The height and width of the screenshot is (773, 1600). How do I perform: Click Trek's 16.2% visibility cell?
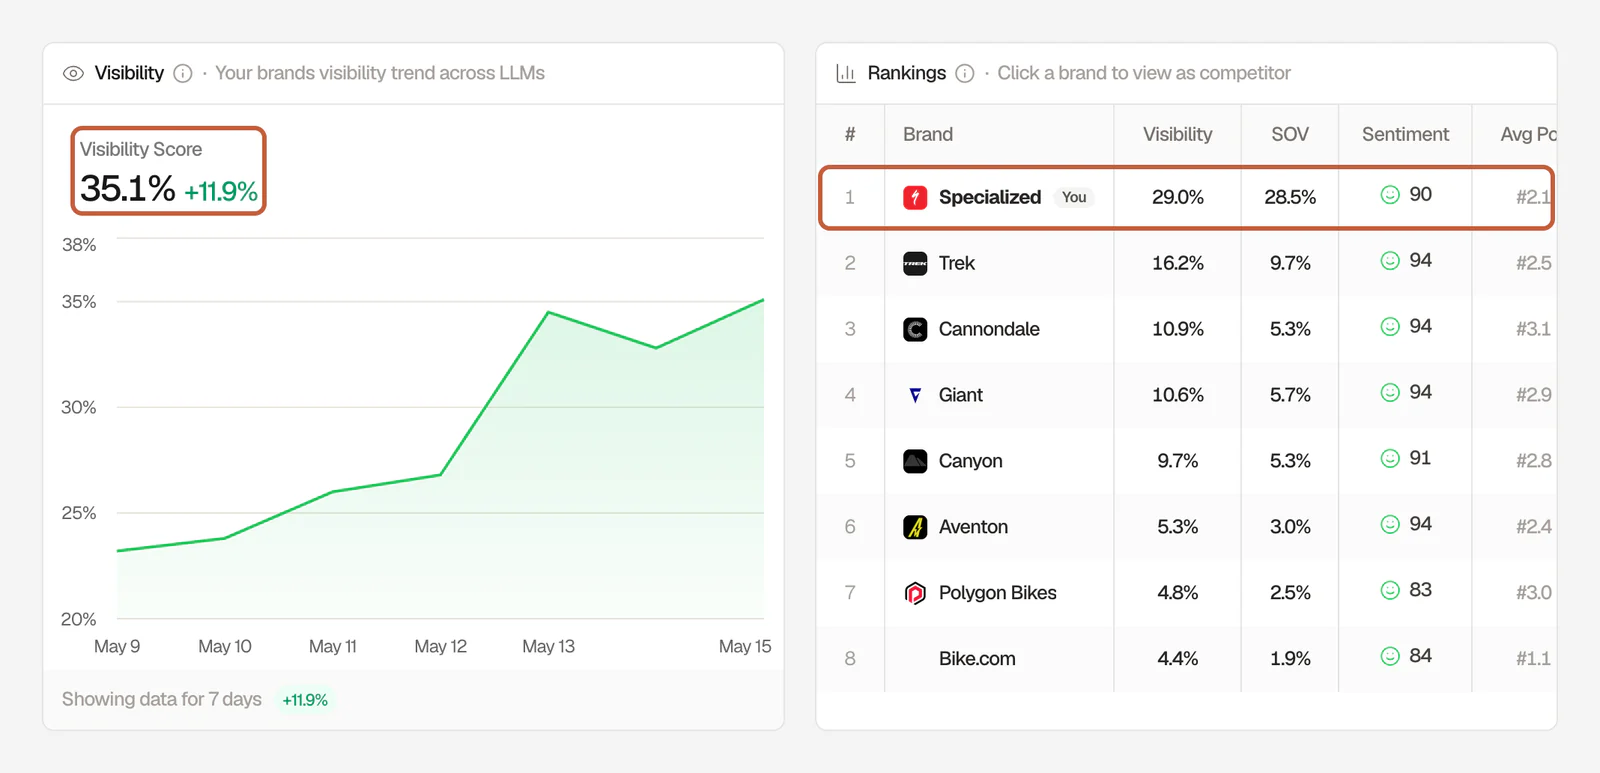pyautogui.click(x=1178, y=263)
